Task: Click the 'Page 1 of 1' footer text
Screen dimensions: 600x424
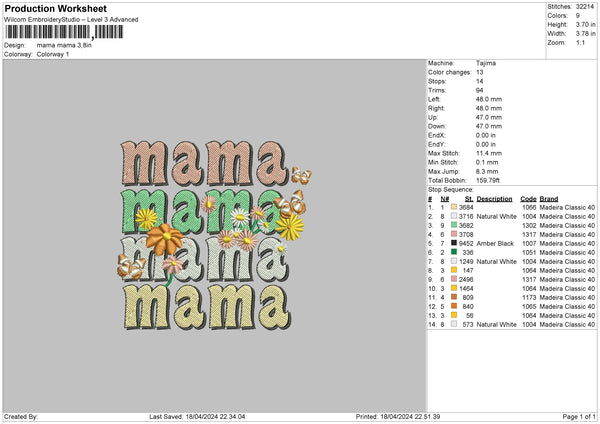Action: (x=579, y=416)
